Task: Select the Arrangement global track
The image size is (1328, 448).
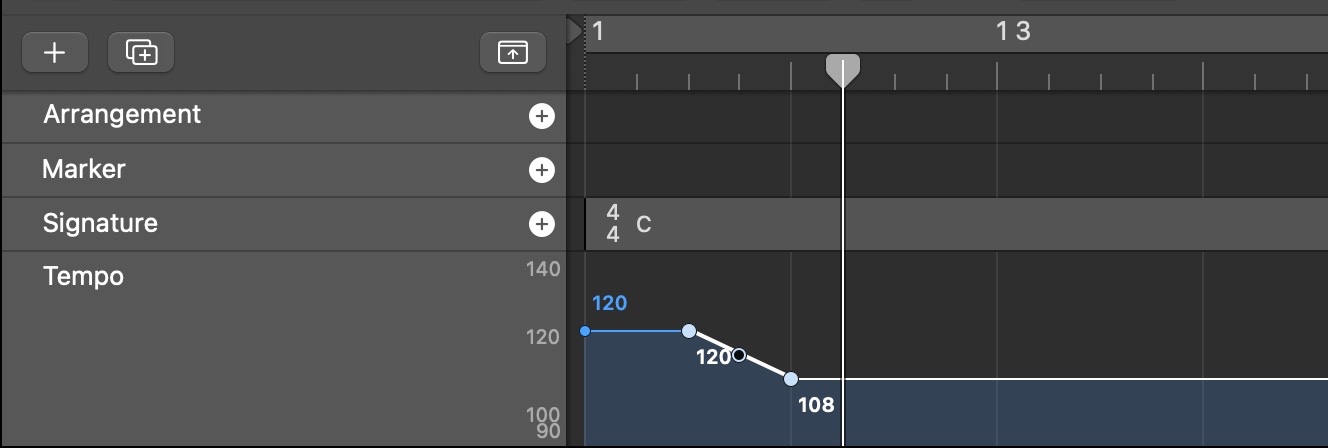Action: coord(122,115)
